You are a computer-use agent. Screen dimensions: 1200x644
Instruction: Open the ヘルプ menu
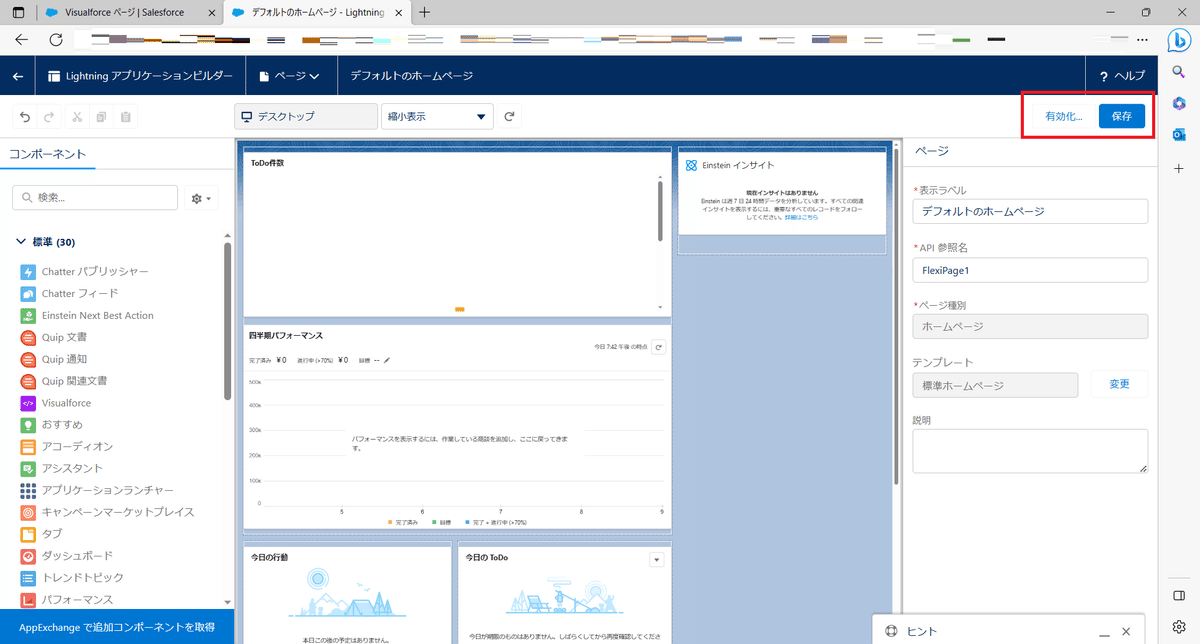(1123, 76)
